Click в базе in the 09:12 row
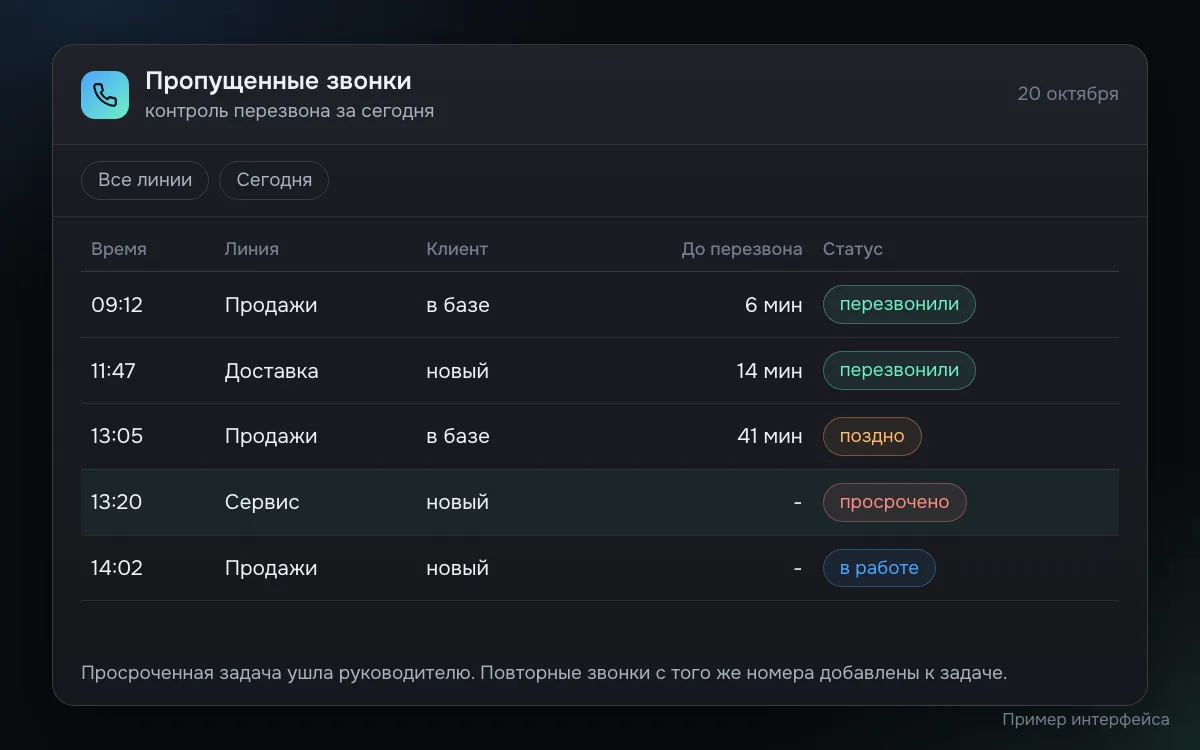The image size is (1200, 750). (458, 305)
